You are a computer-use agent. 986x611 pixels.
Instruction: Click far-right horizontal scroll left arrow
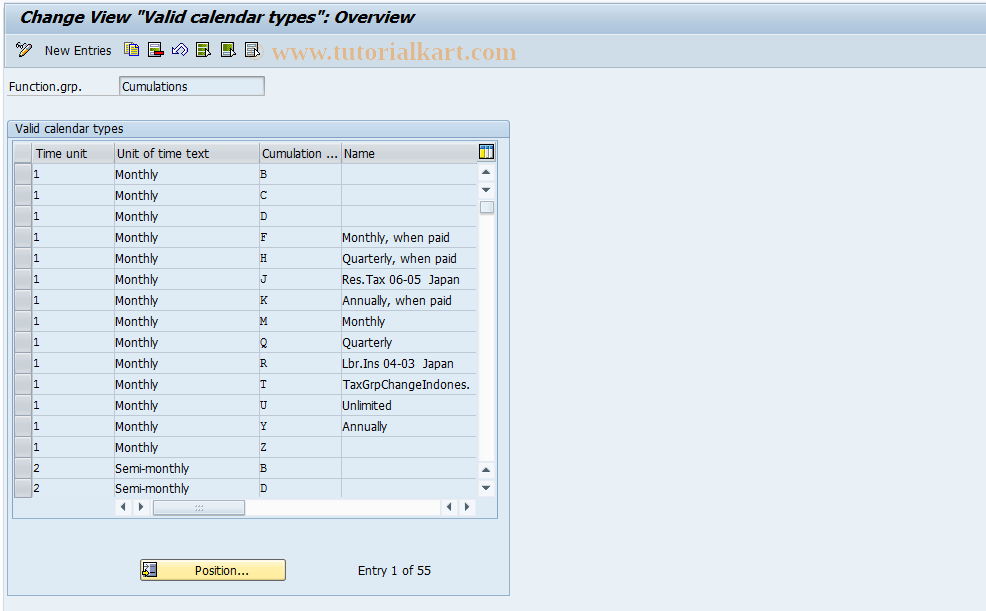coord(448,507)
